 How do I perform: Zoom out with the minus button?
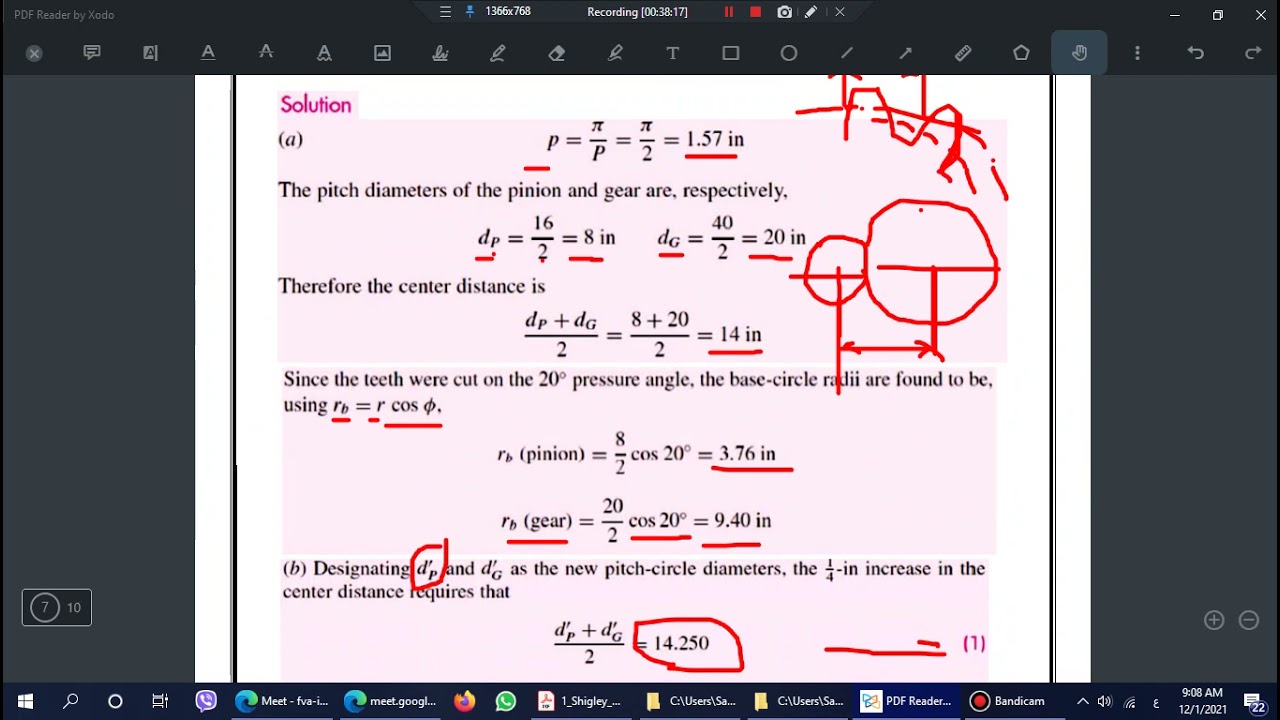1249,620
